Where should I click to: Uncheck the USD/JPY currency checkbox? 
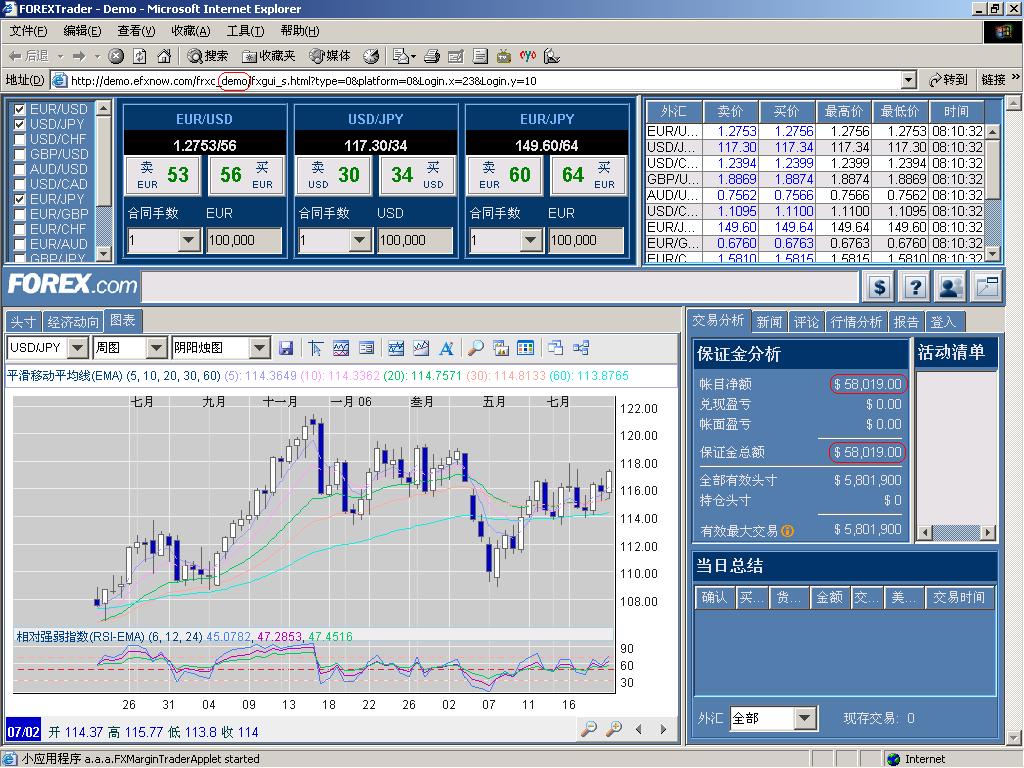coord(20,124)
